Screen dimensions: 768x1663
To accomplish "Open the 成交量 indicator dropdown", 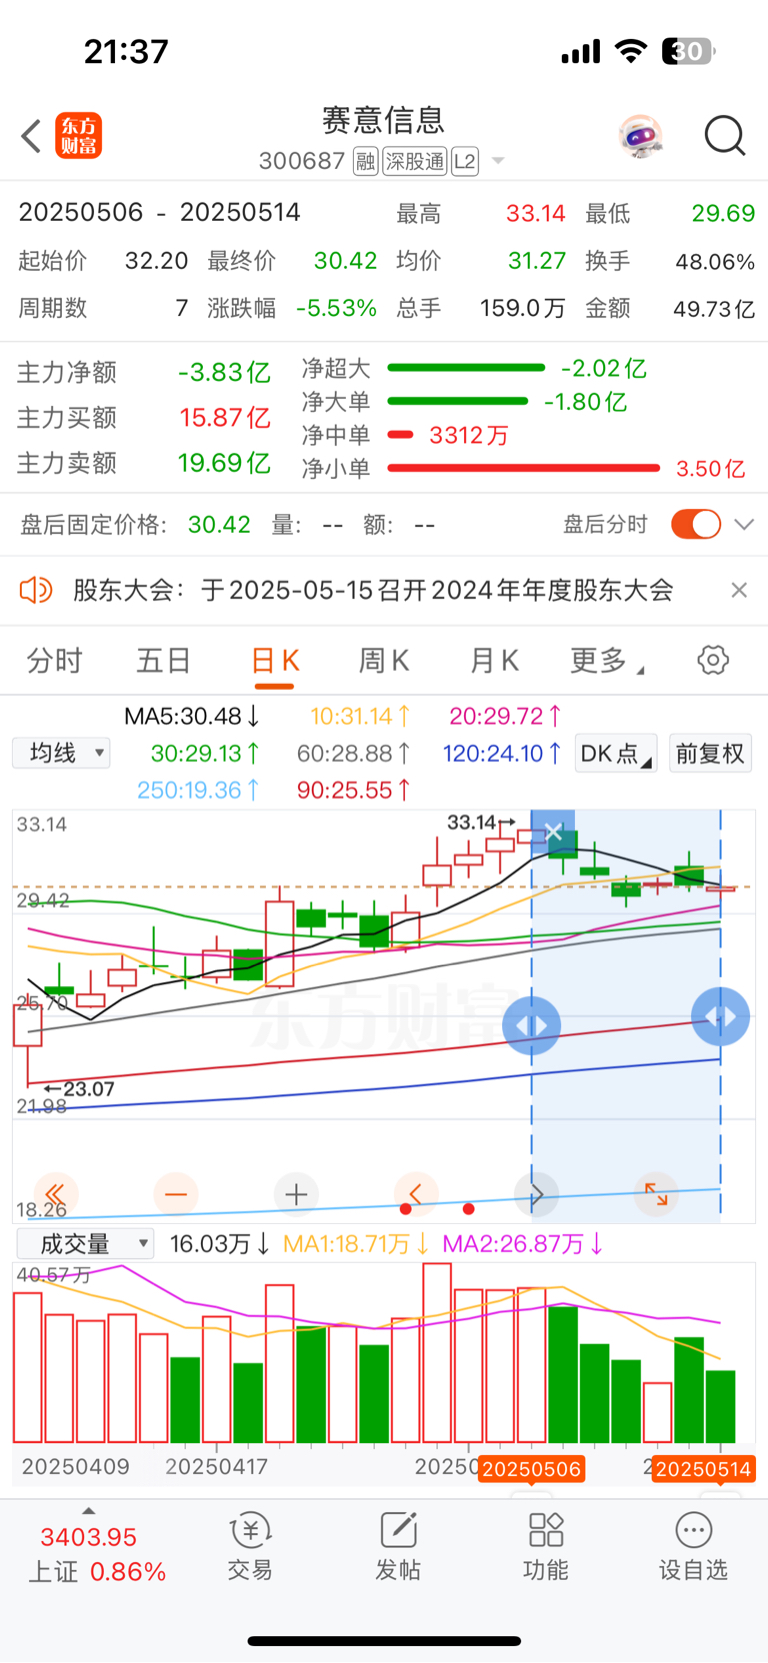I will point(85,1243).
